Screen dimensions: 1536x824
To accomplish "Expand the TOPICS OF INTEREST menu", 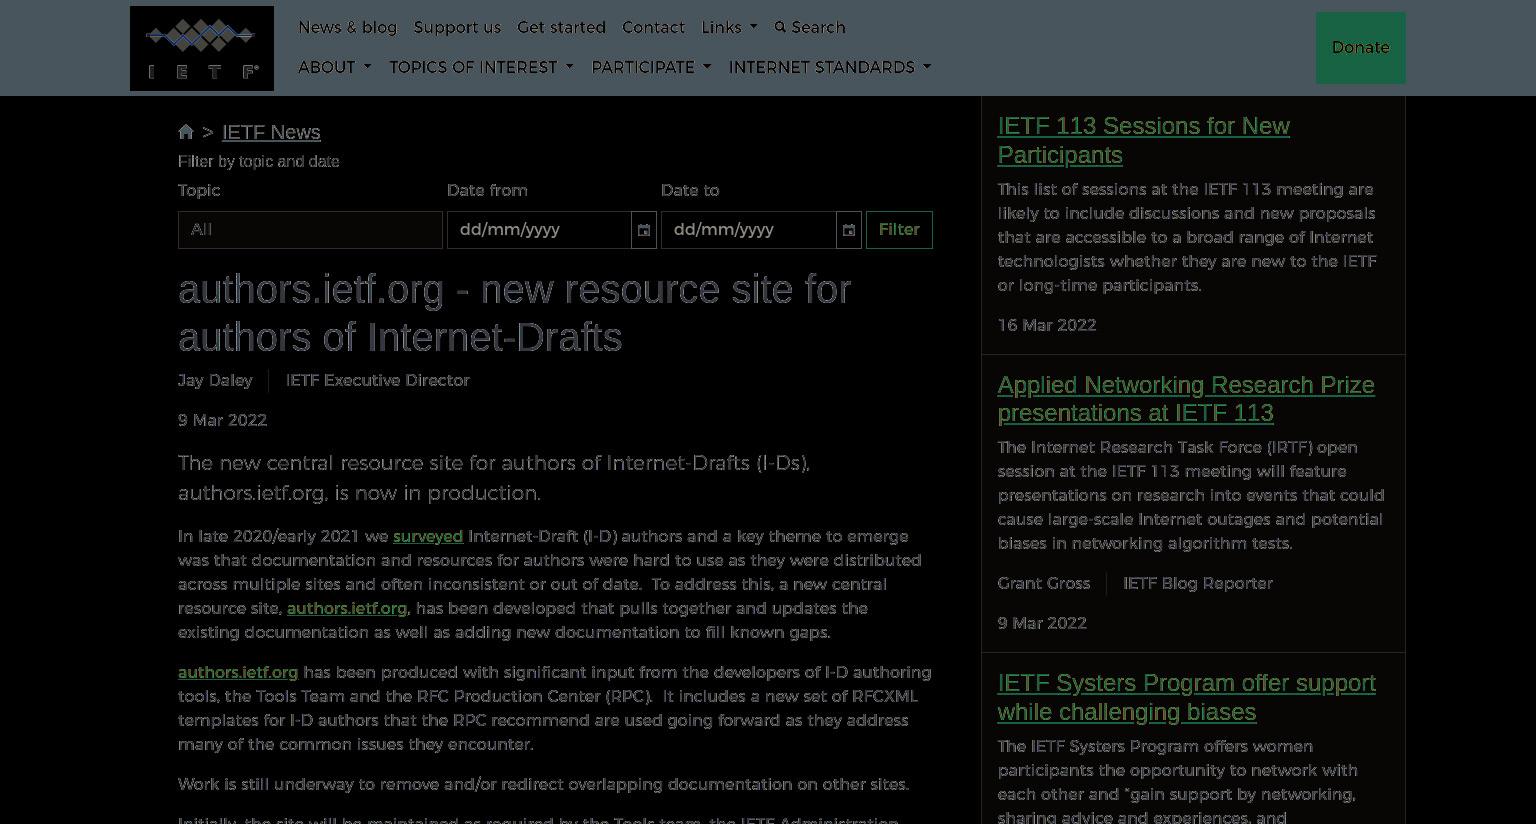I will click(x=481, y=67).
